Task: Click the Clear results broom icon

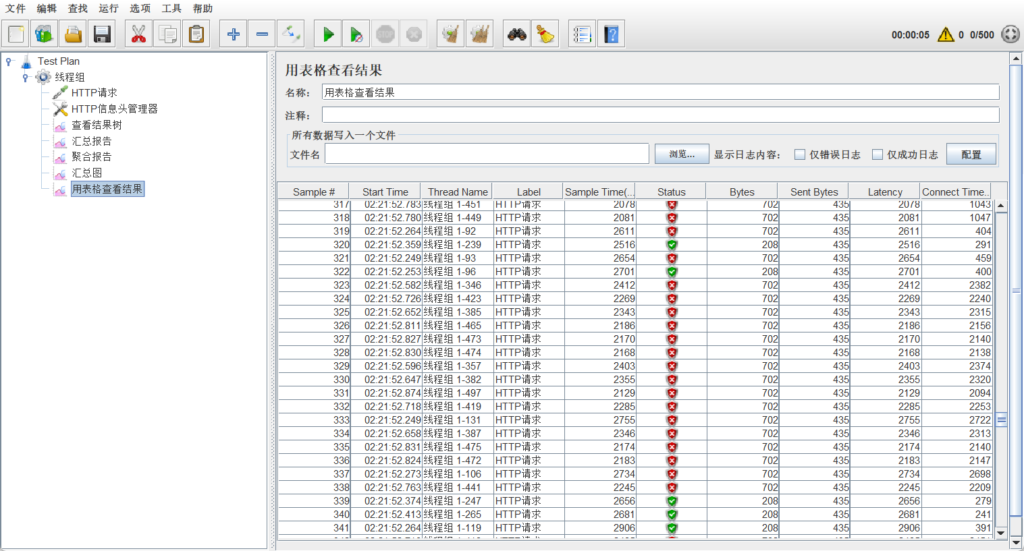Action: pos(451,34)
